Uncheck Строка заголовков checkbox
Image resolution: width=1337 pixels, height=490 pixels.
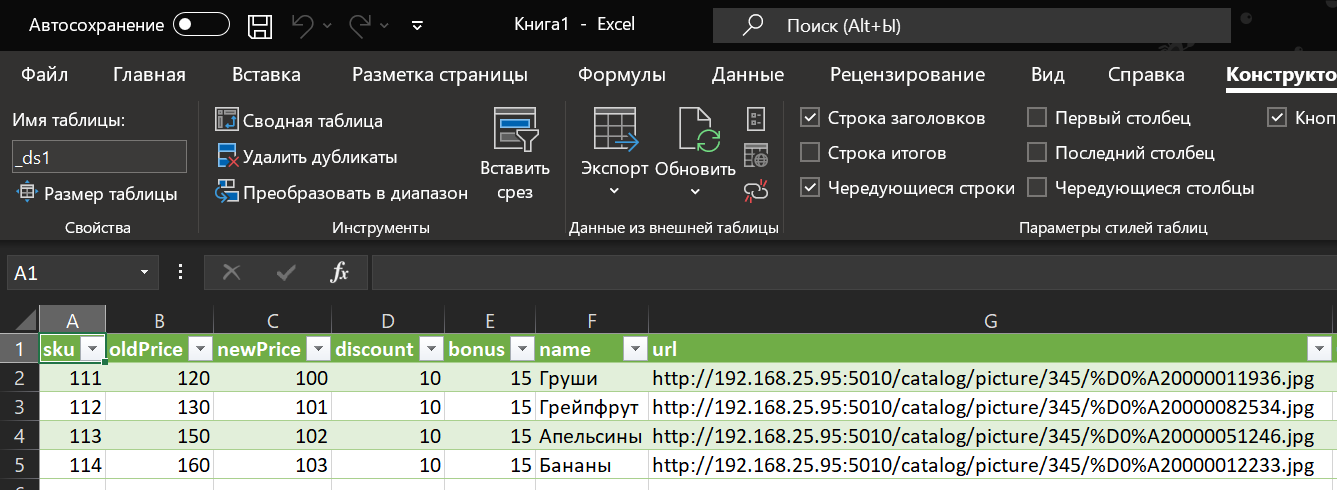click(x=810, y=118)
